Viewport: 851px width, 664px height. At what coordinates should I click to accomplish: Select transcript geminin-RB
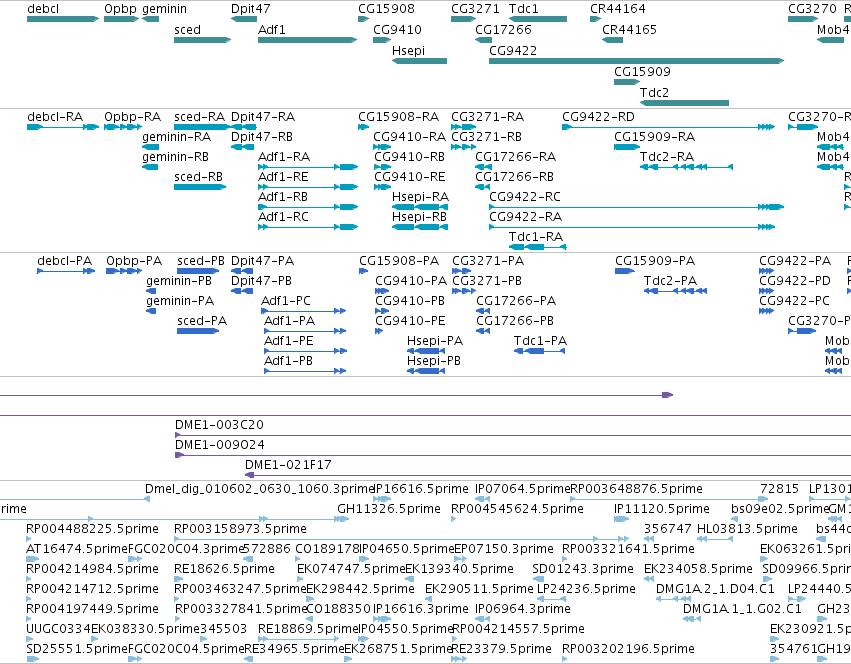tap(150, 167)
